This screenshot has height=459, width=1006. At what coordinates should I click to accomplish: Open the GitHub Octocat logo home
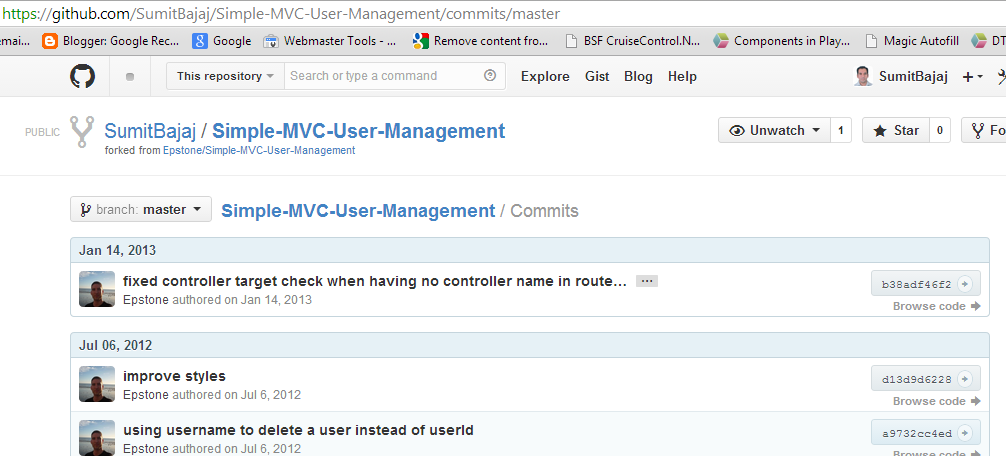(82, 76)
